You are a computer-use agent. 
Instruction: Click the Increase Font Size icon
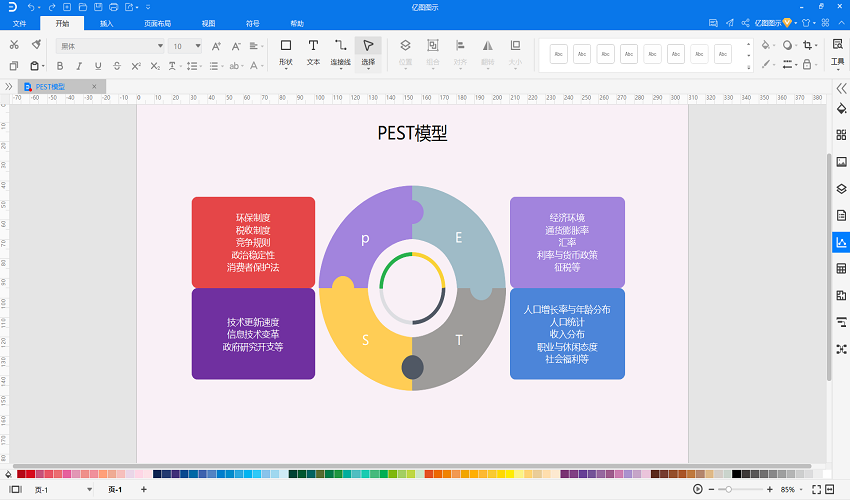tap(218, 46)
